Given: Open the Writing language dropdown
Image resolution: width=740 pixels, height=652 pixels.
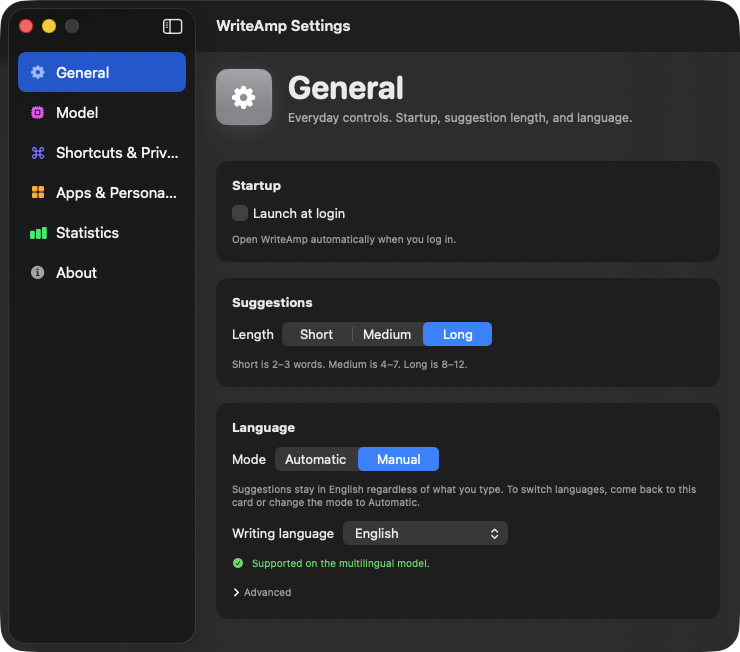Looking at the screenshot, I should point(425,533).
